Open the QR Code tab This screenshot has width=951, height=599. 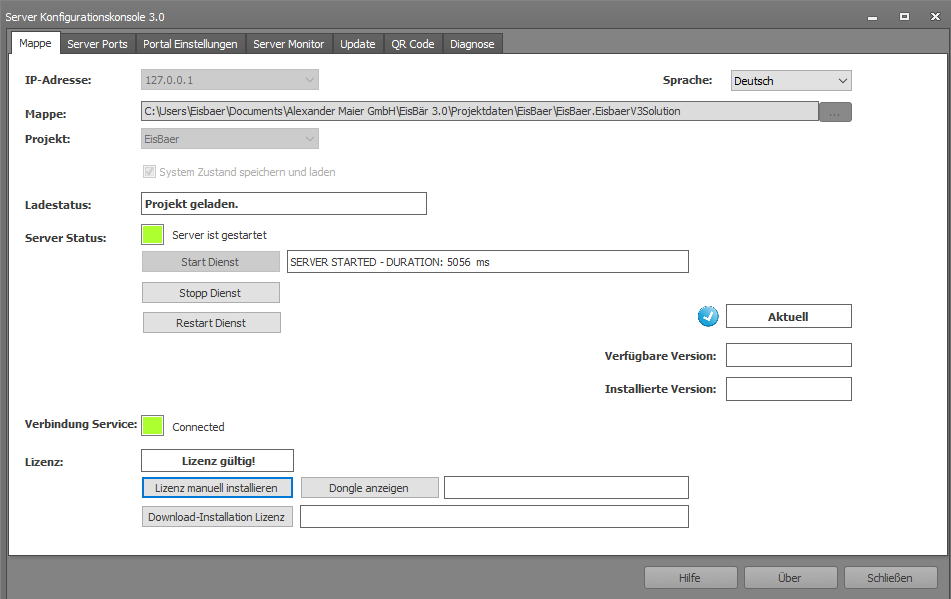[412, 44]
